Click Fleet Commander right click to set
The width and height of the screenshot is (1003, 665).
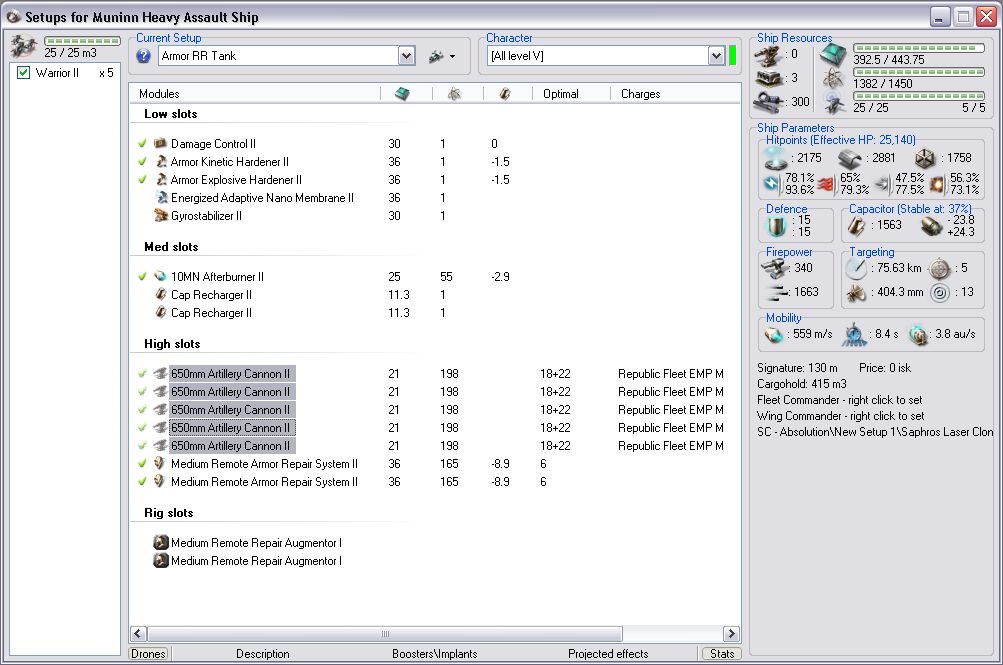(x=839, y=400)
